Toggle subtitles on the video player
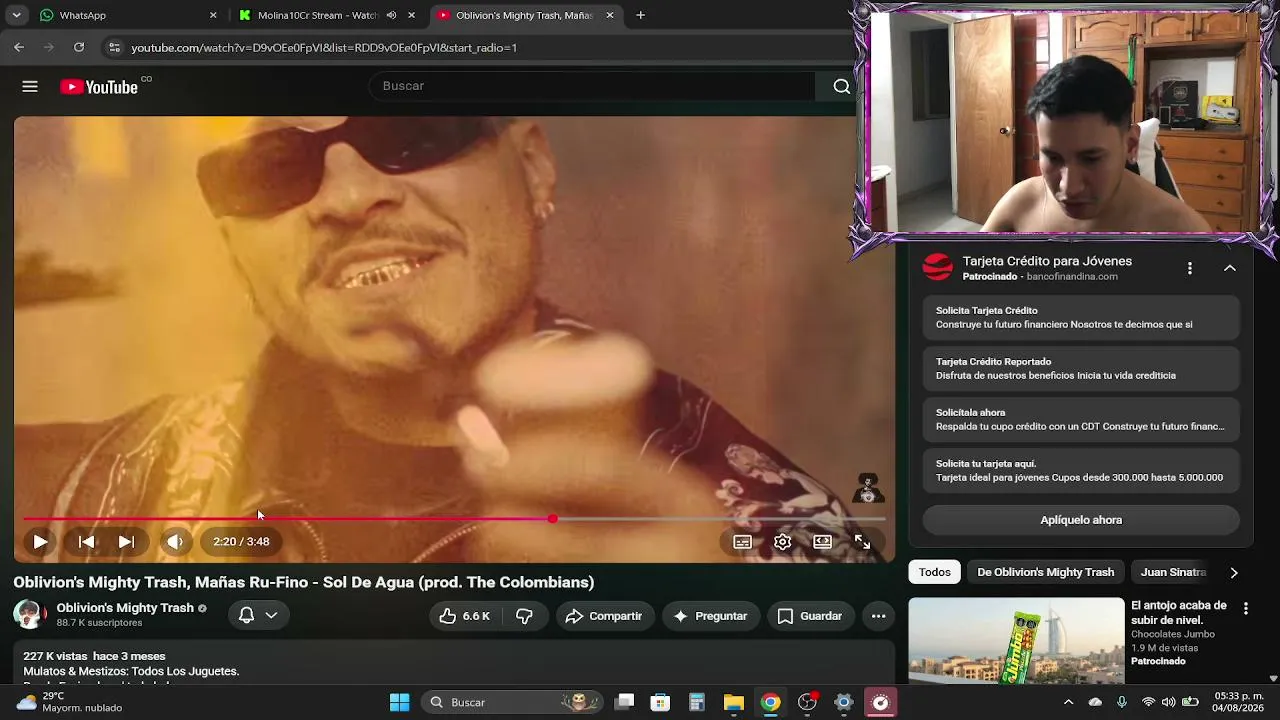This screenshot has height=720, width=1280. 743,542
